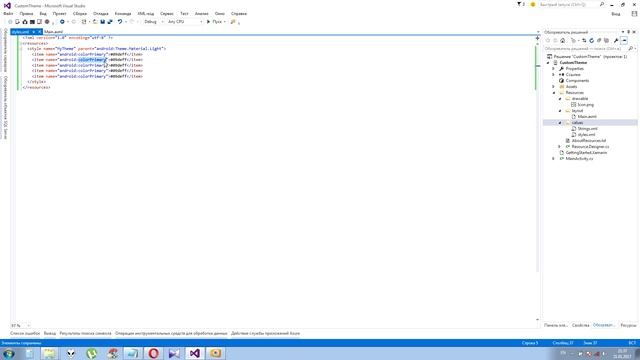Switch to the Main.axml editor tab
The width and height of the screenshot is (640, 360).
[53, 31]
